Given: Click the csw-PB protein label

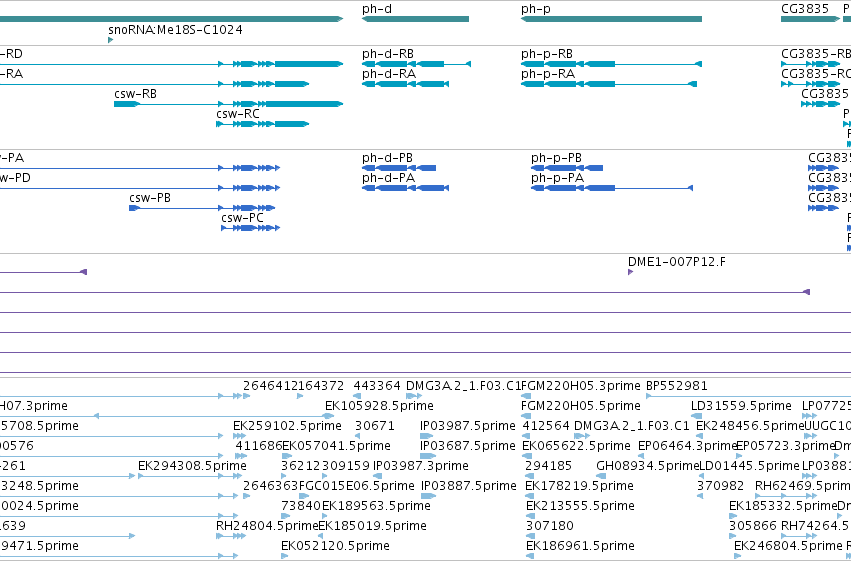Looking at the screenshot, I should click(x=150, y=198).
